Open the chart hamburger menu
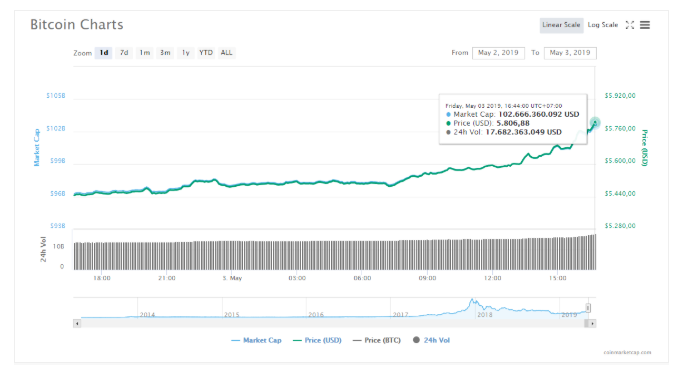This screenshot has width=685, height=365. pos(645,25)
